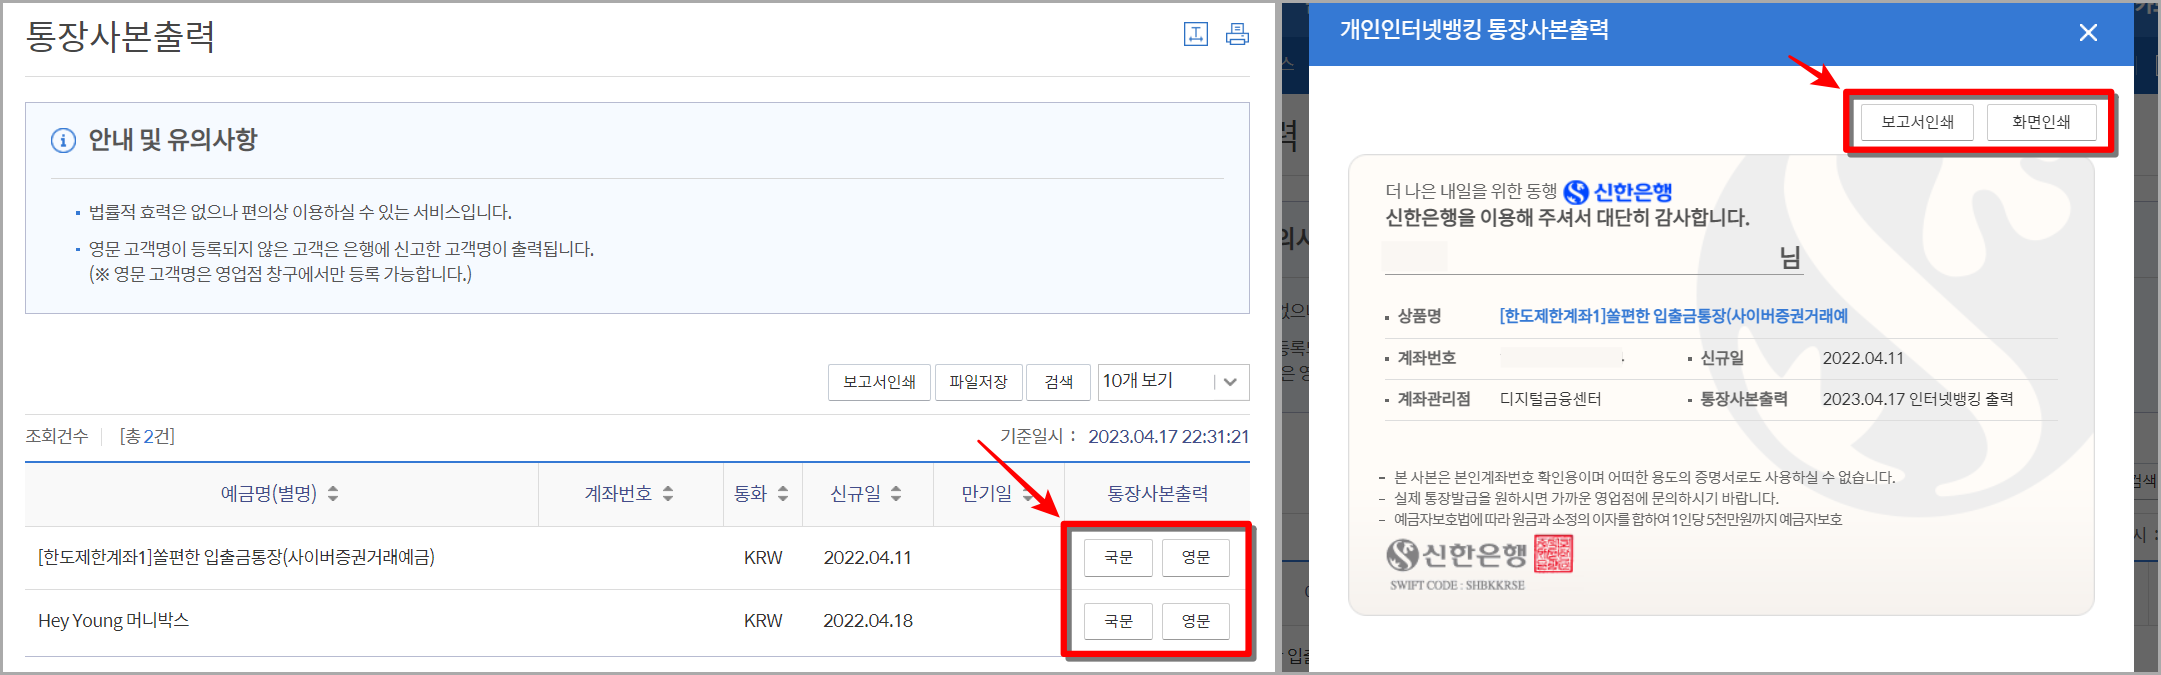Click the grey 신한은행 logo at popup bottom
The height and width of the screenshot is (675, 2161).
1457,554
